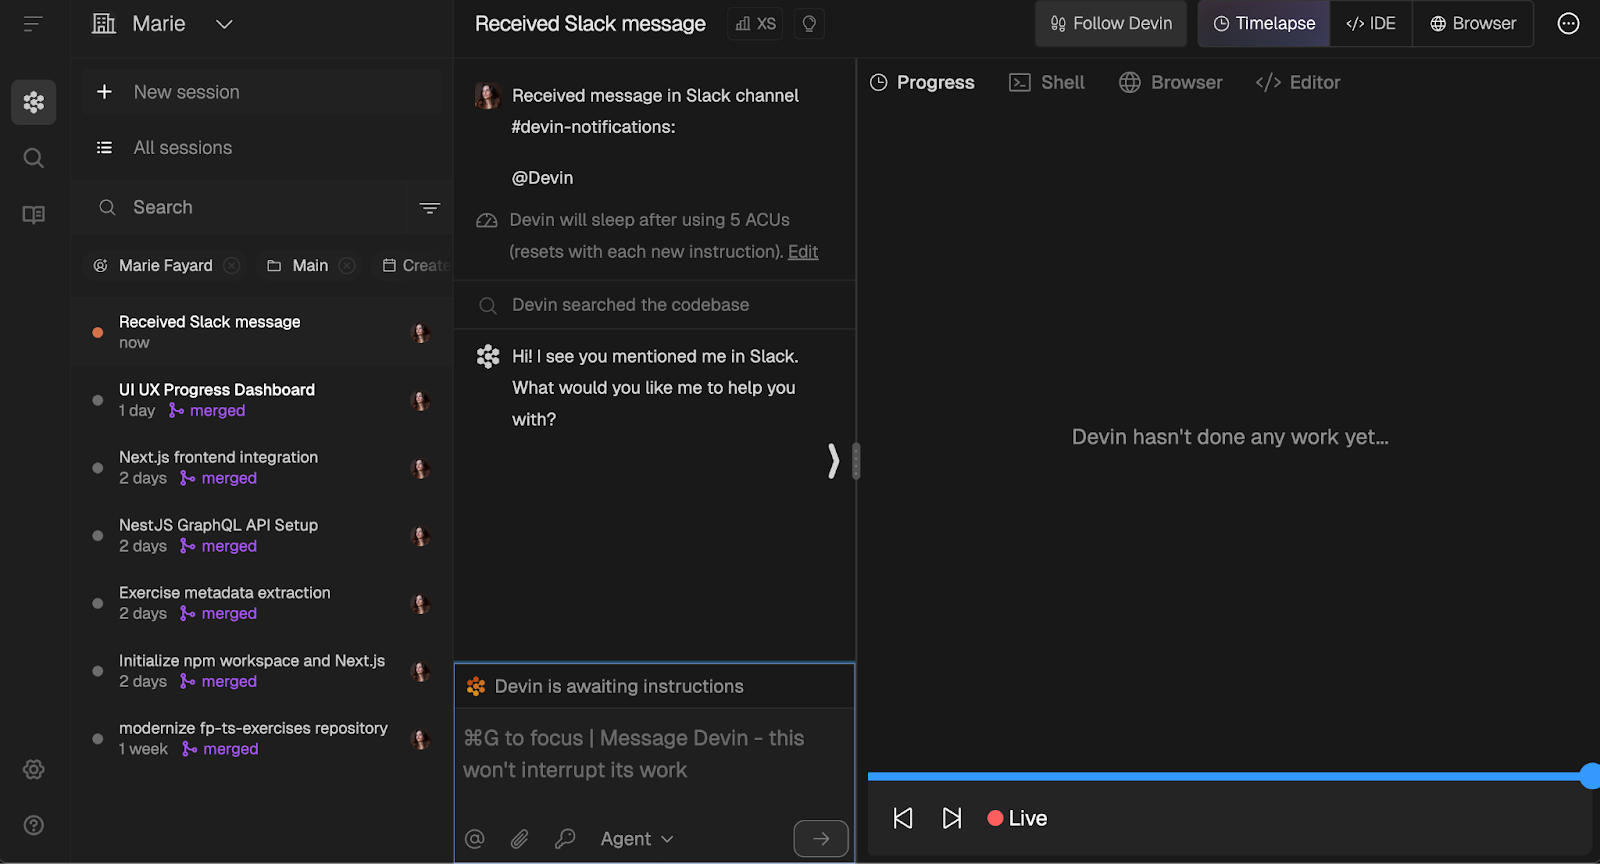The width and height of the screenshot is (1600, 864).
Task: Open secrets with the key icon
Action: coord(565,839)
